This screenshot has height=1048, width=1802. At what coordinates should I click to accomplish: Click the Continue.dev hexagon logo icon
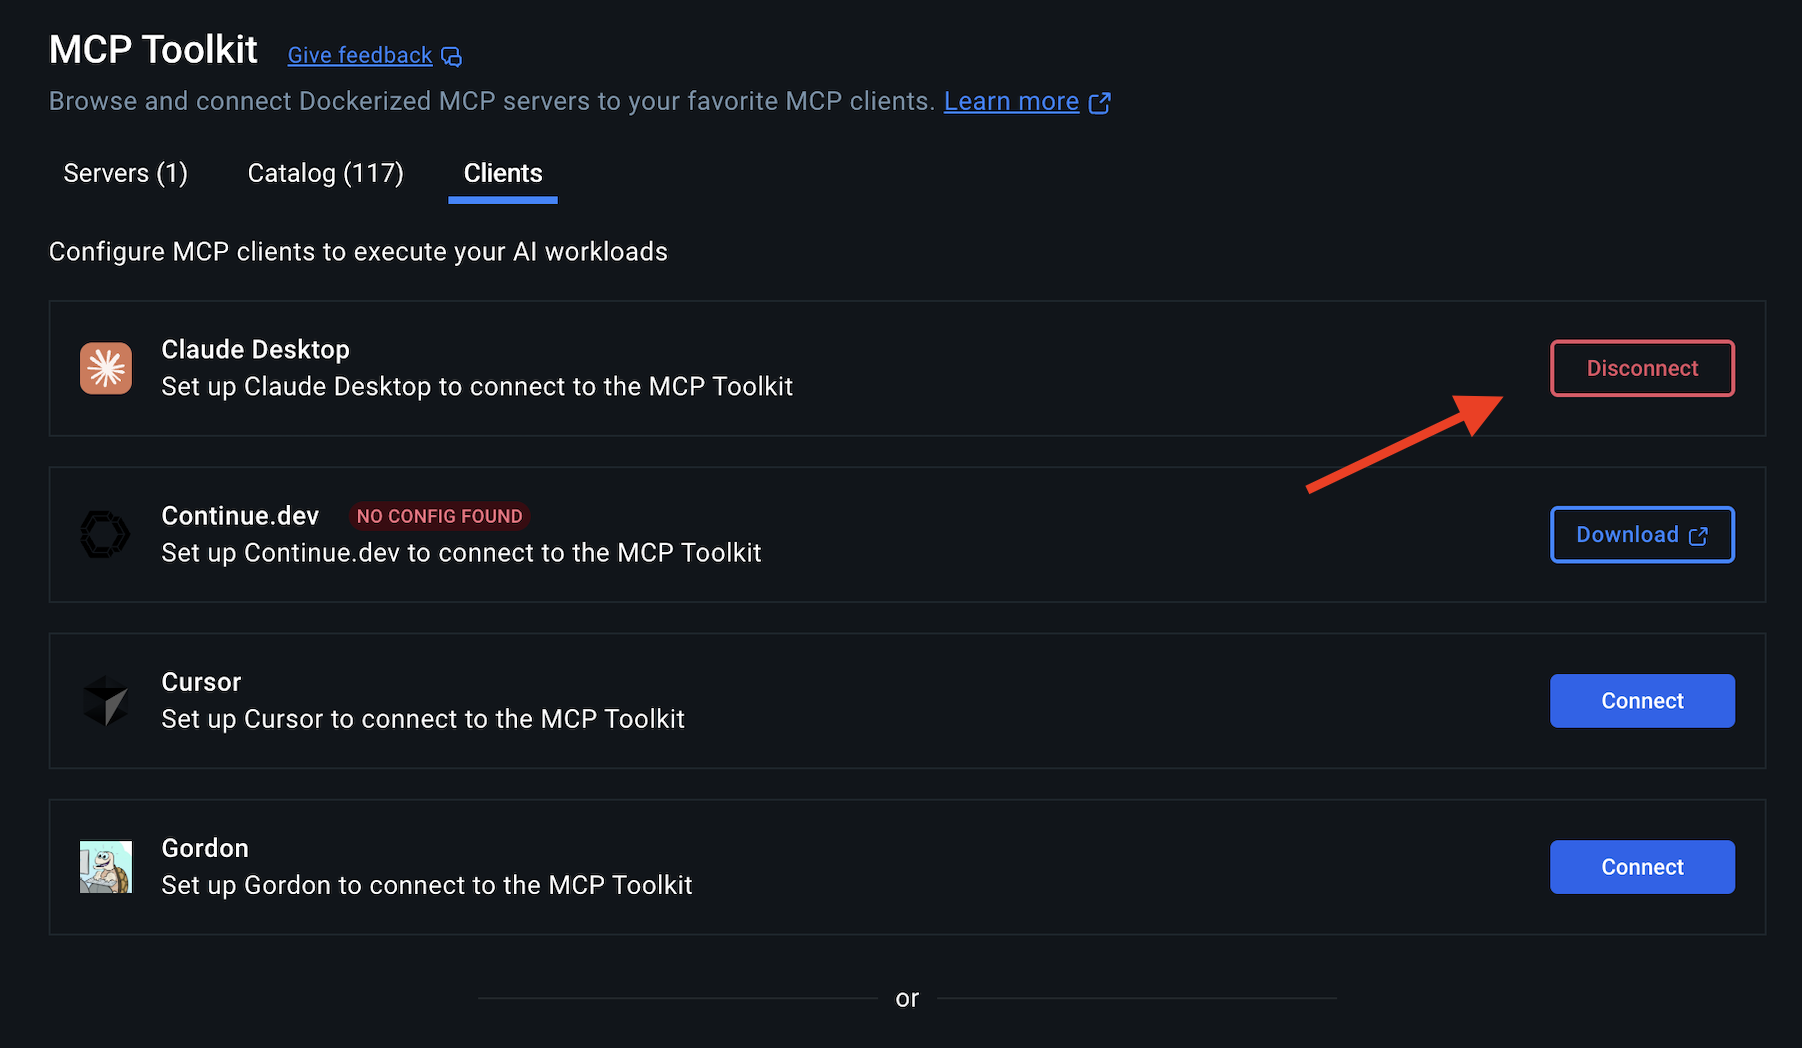point(105,534)
